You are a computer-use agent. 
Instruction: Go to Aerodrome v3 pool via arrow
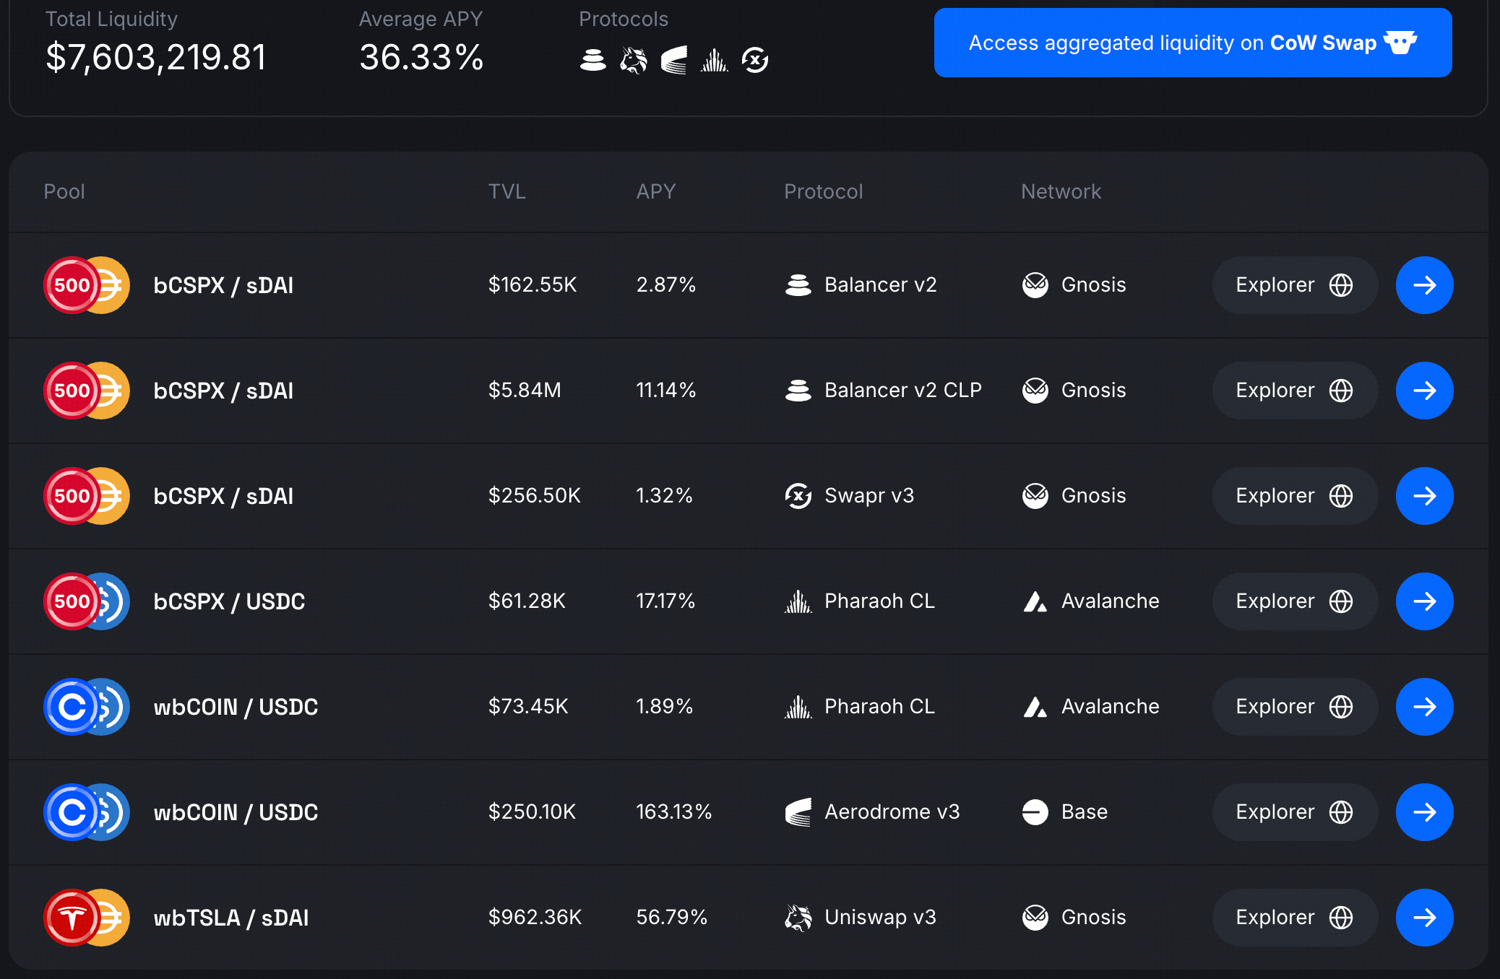(x=1424, y=812)
